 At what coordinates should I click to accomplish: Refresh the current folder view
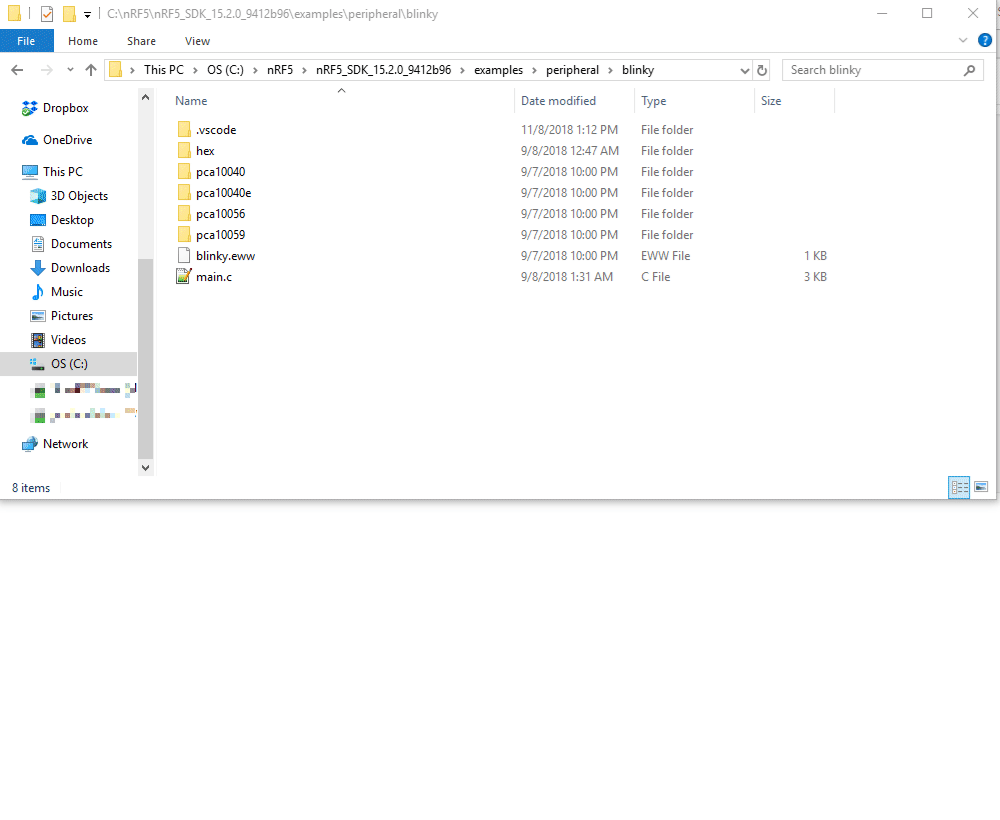(x=761, y=70)
